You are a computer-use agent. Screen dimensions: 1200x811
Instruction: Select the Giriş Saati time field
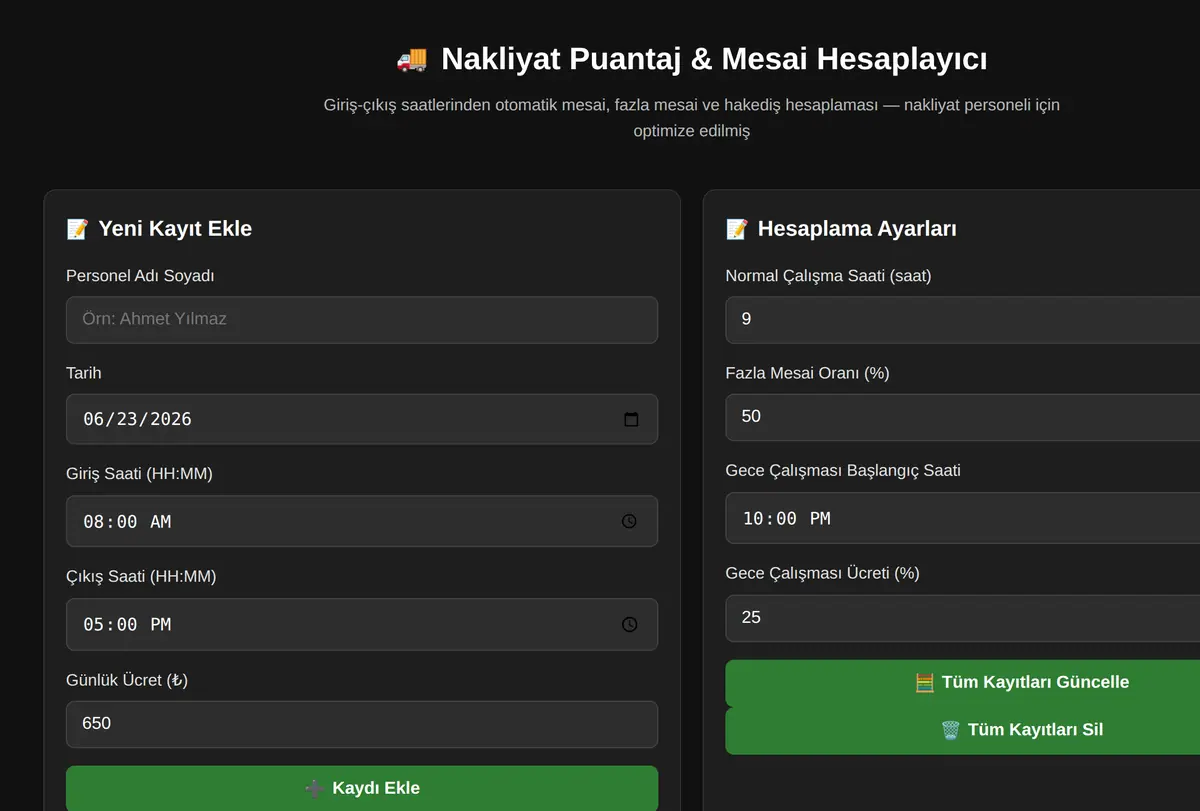click(x=362, y=521)
